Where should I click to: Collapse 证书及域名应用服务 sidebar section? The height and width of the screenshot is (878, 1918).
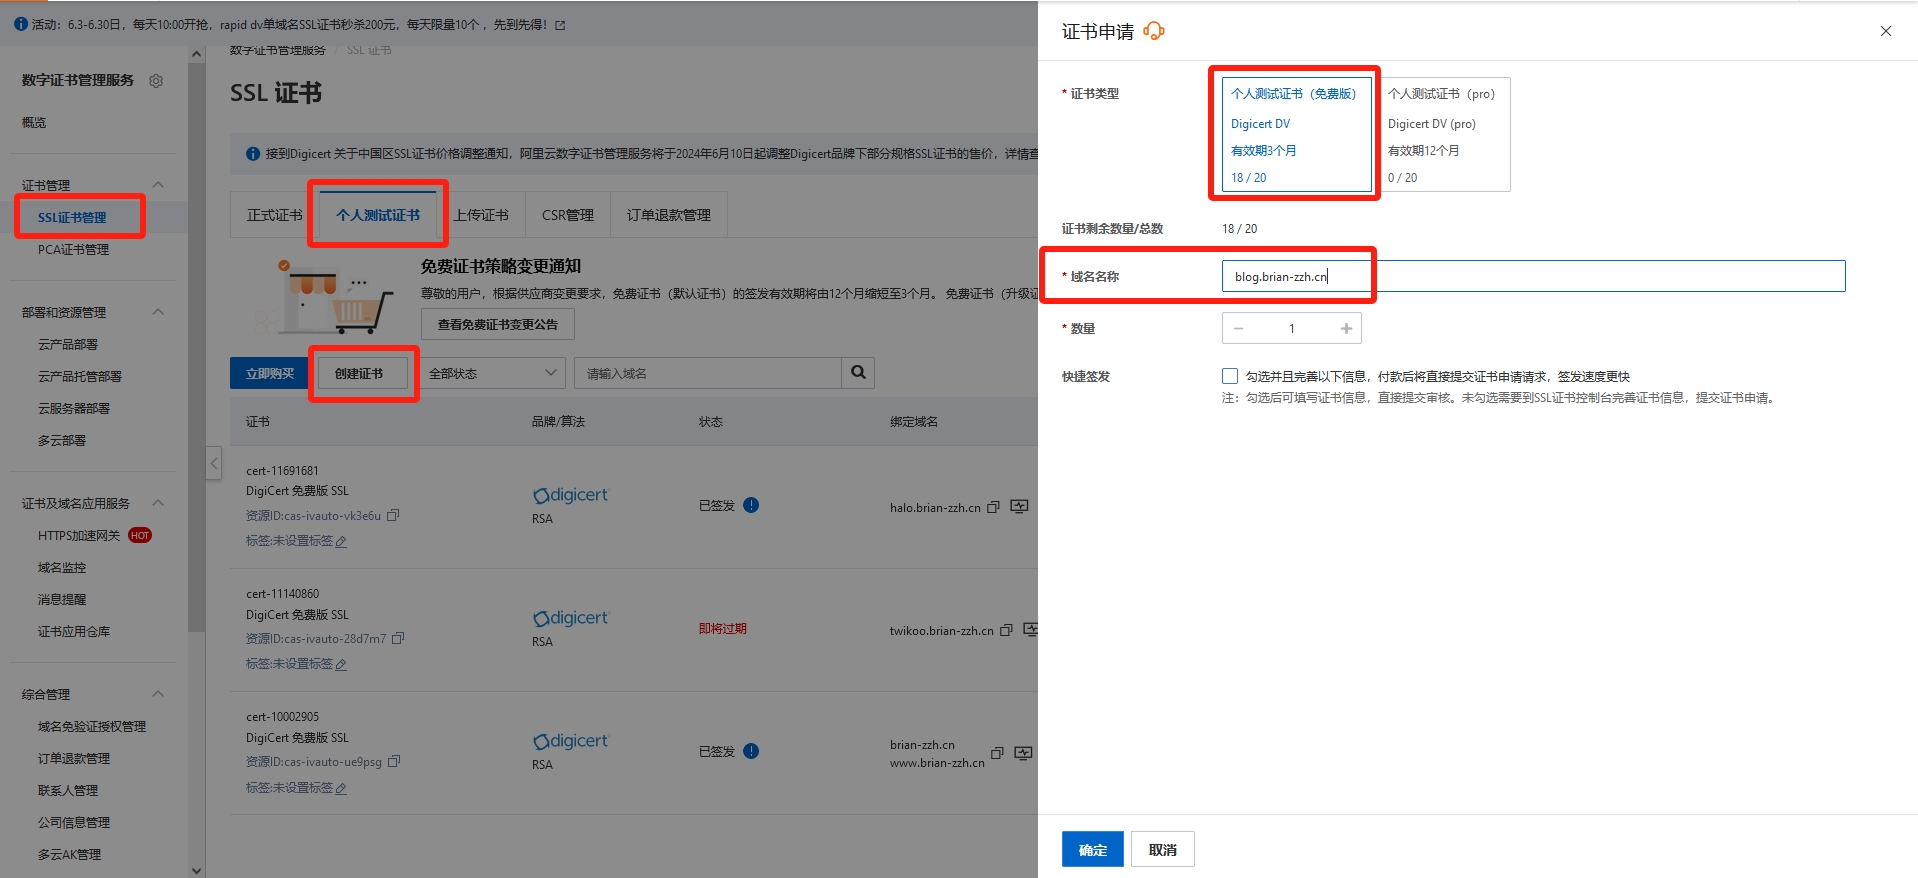tap(158, 503)
